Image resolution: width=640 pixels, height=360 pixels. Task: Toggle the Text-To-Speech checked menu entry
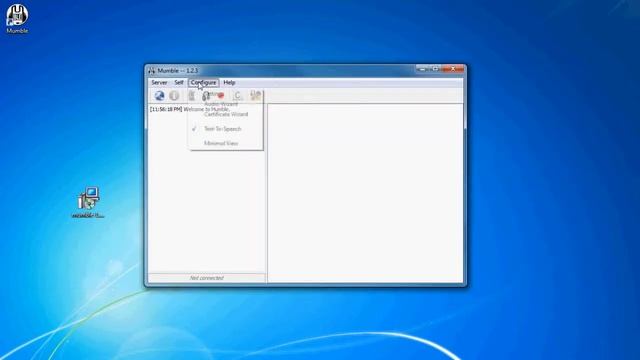click(x=226, y=129)
